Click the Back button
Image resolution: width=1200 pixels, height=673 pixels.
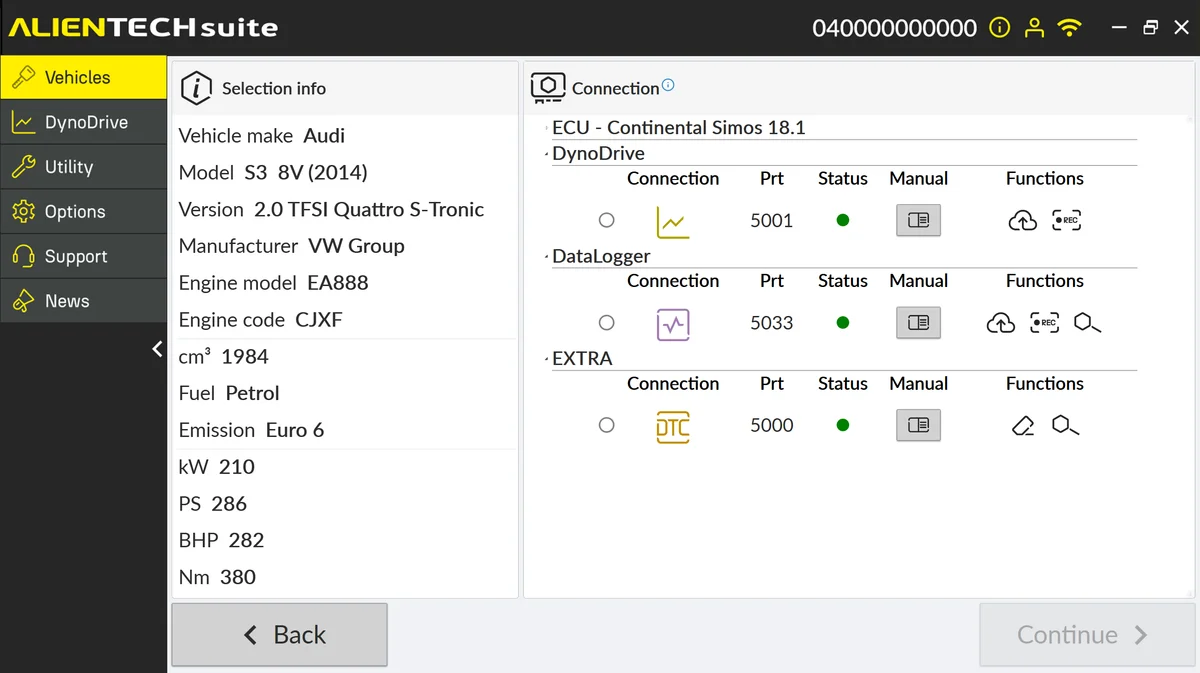(x=279, y=635)
